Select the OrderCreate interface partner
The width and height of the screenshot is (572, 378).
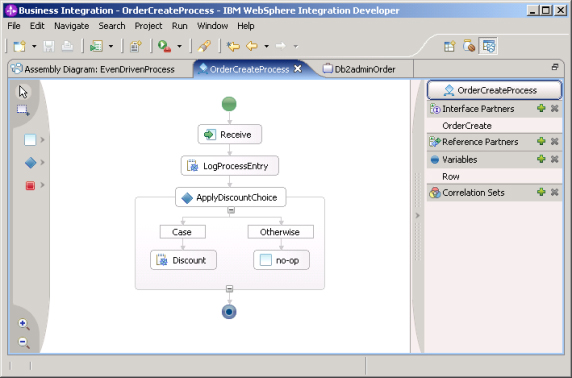[x=467, y=126]
